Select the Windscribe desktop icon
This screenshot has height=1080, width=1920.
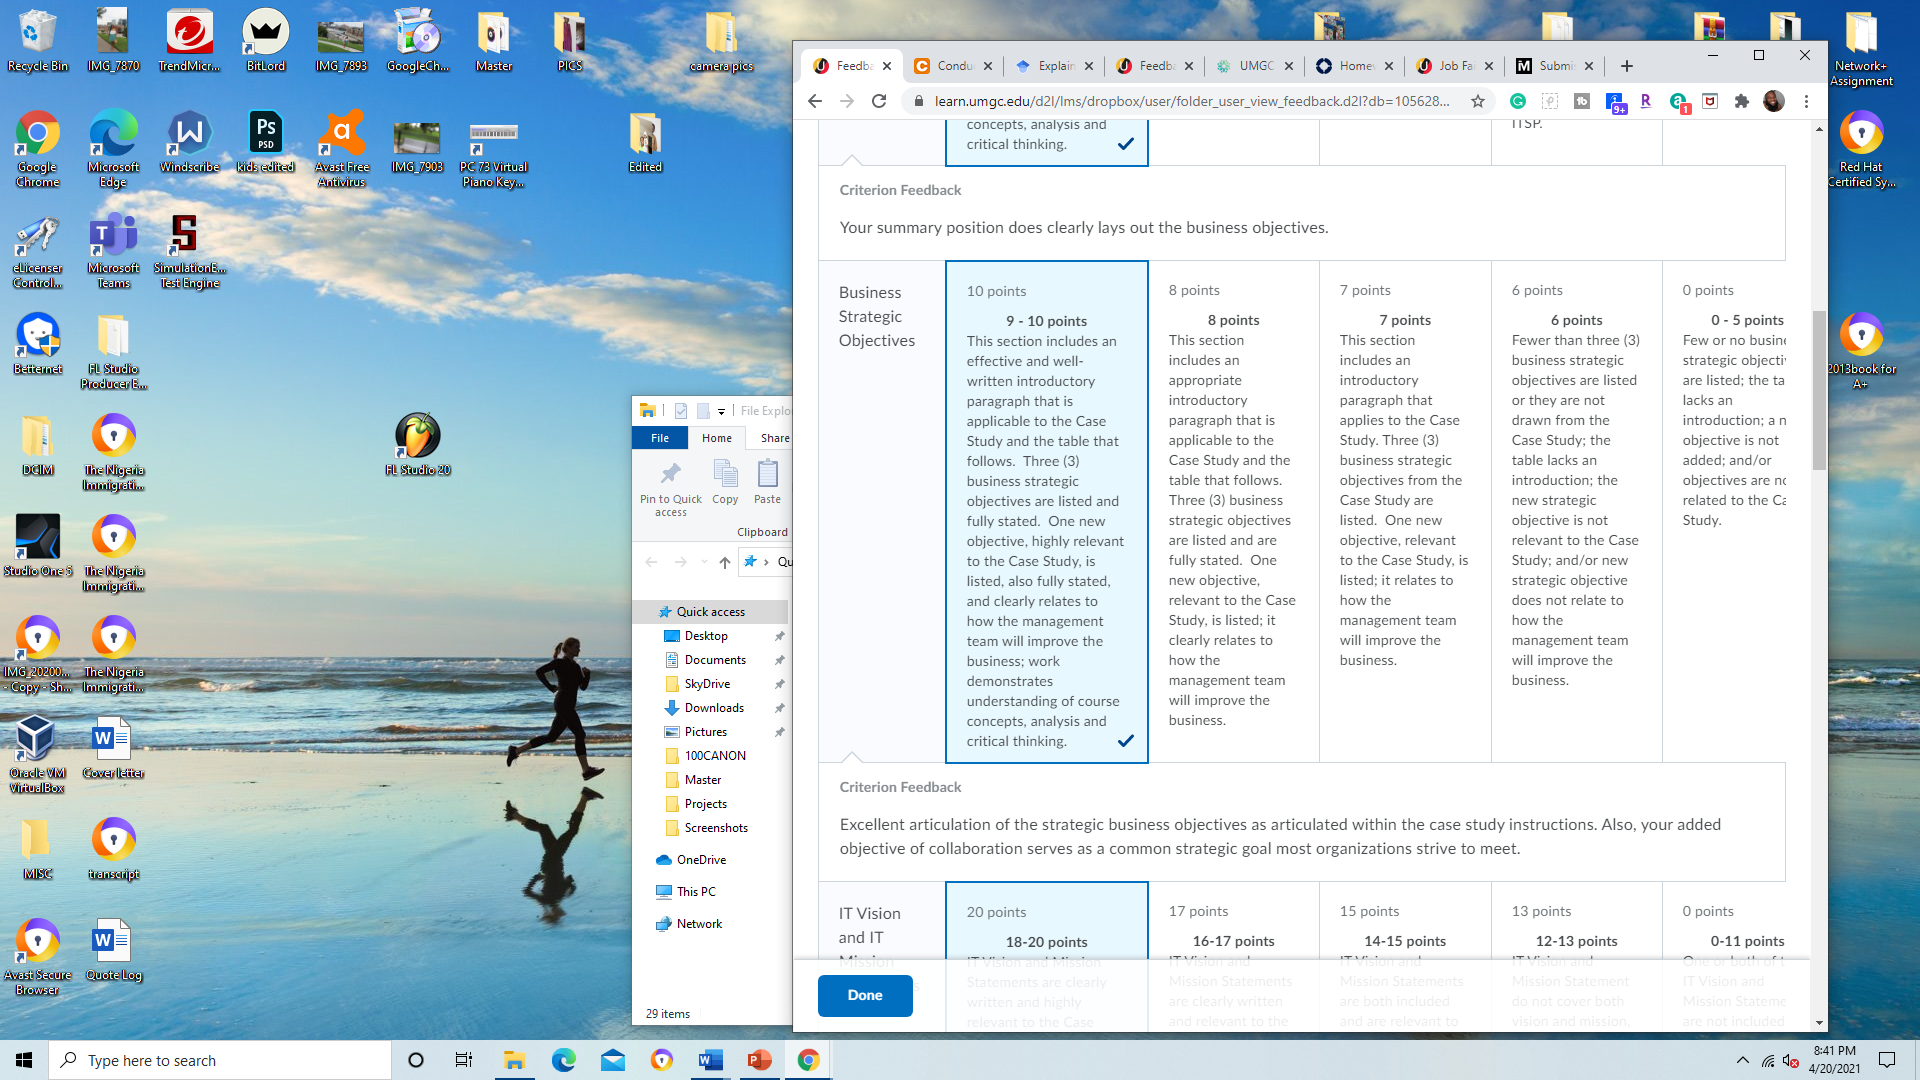190,141
